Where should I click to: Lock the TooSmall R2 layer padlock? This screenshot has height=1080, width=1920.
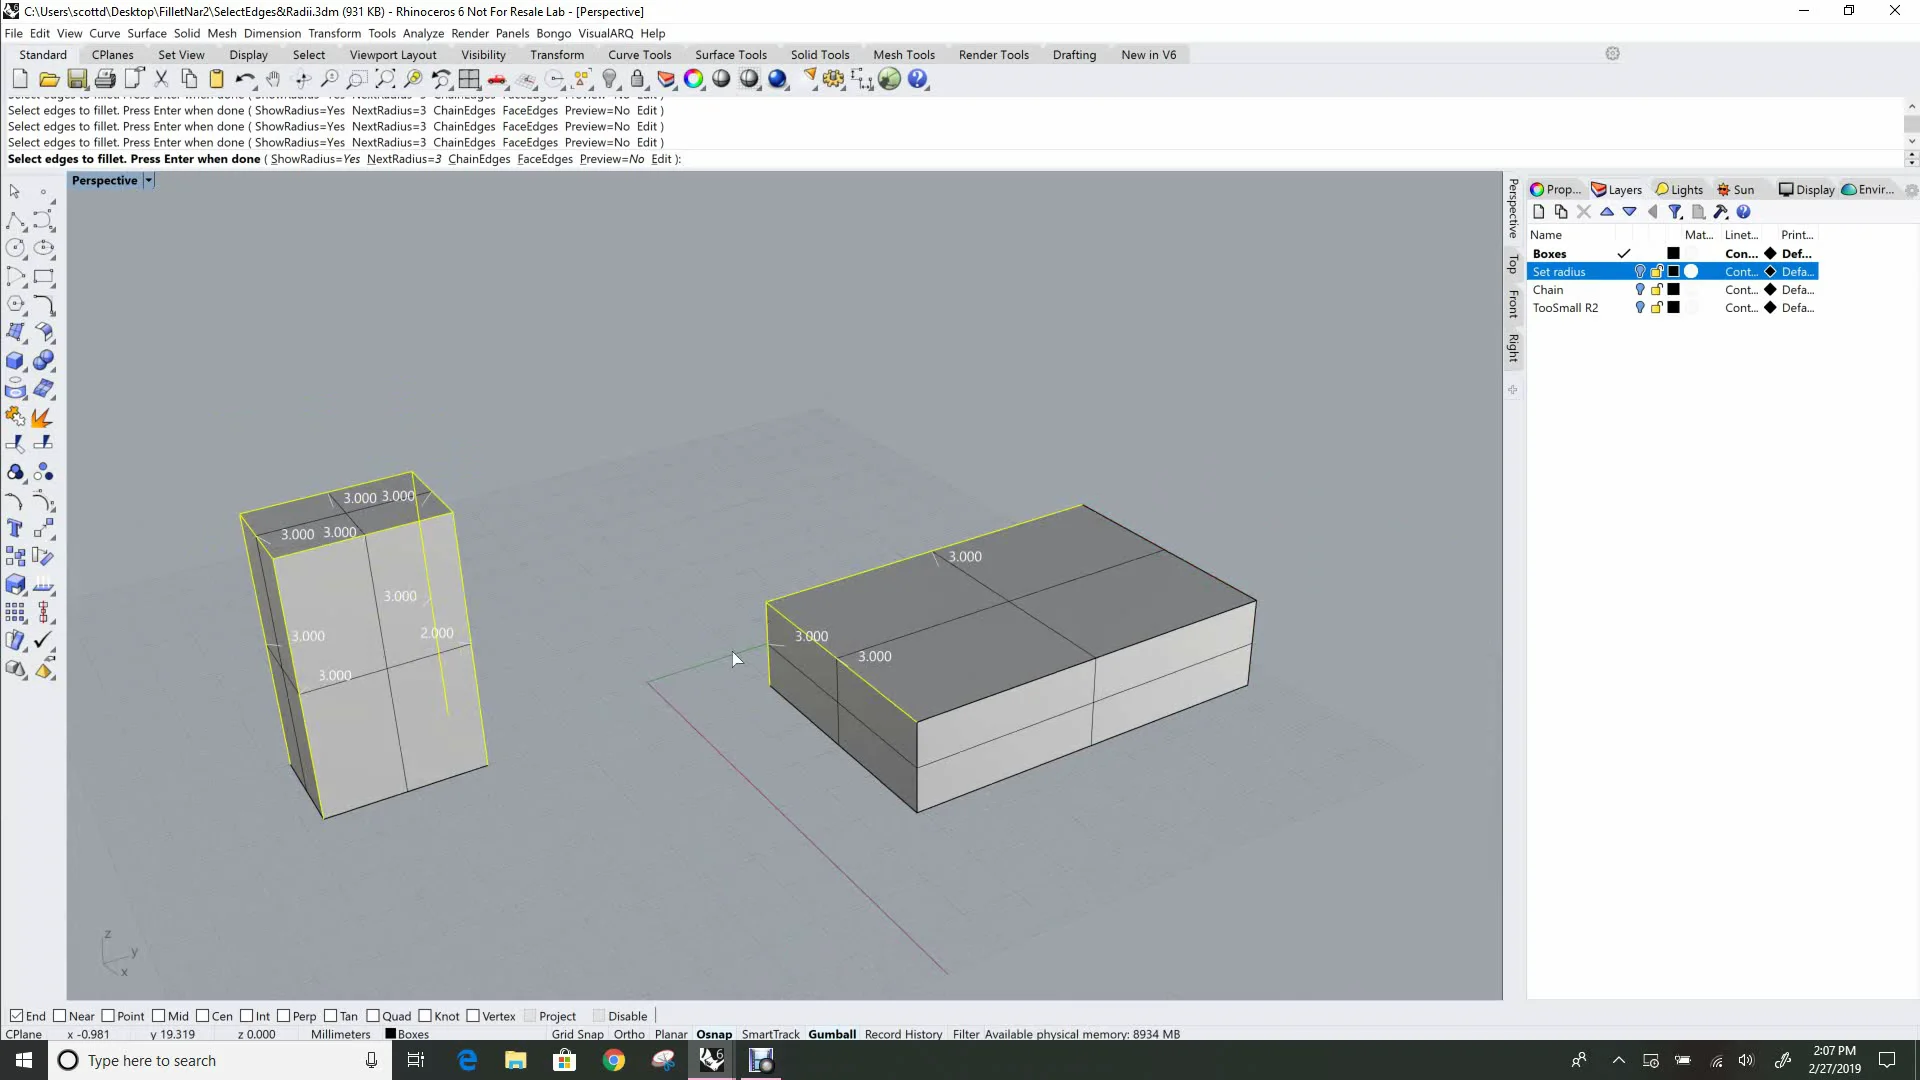tap(1656, 308)
